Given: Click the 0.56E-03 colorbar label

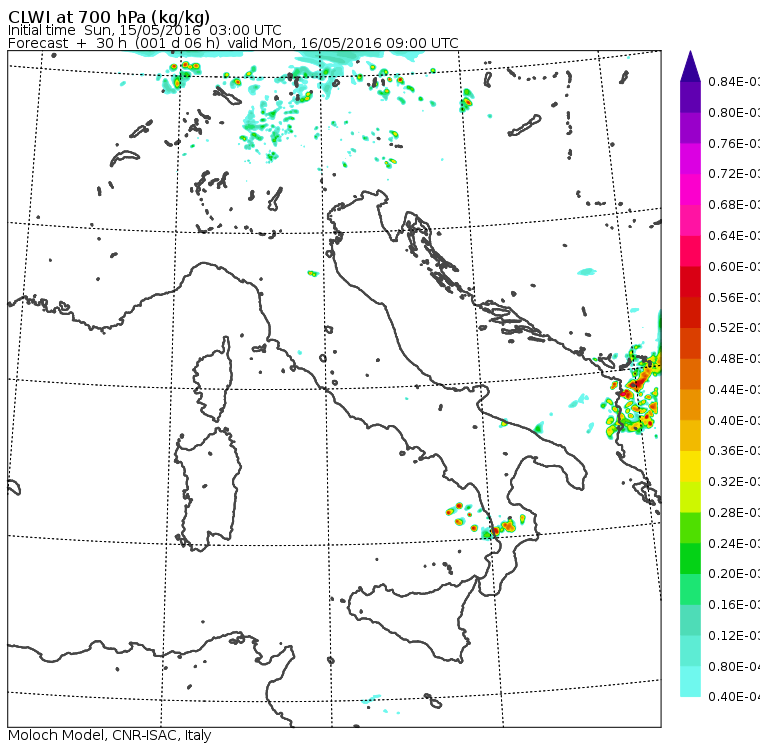Looking at the screenshot, I should [x=733, y=297].
